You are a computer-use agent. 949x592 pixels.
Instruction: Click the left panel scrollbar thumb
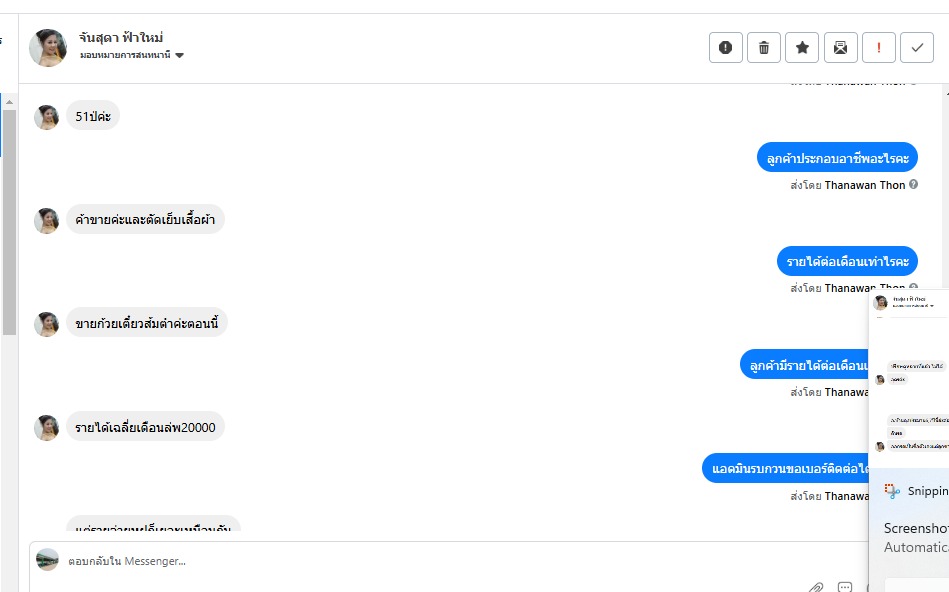[9, 220]
